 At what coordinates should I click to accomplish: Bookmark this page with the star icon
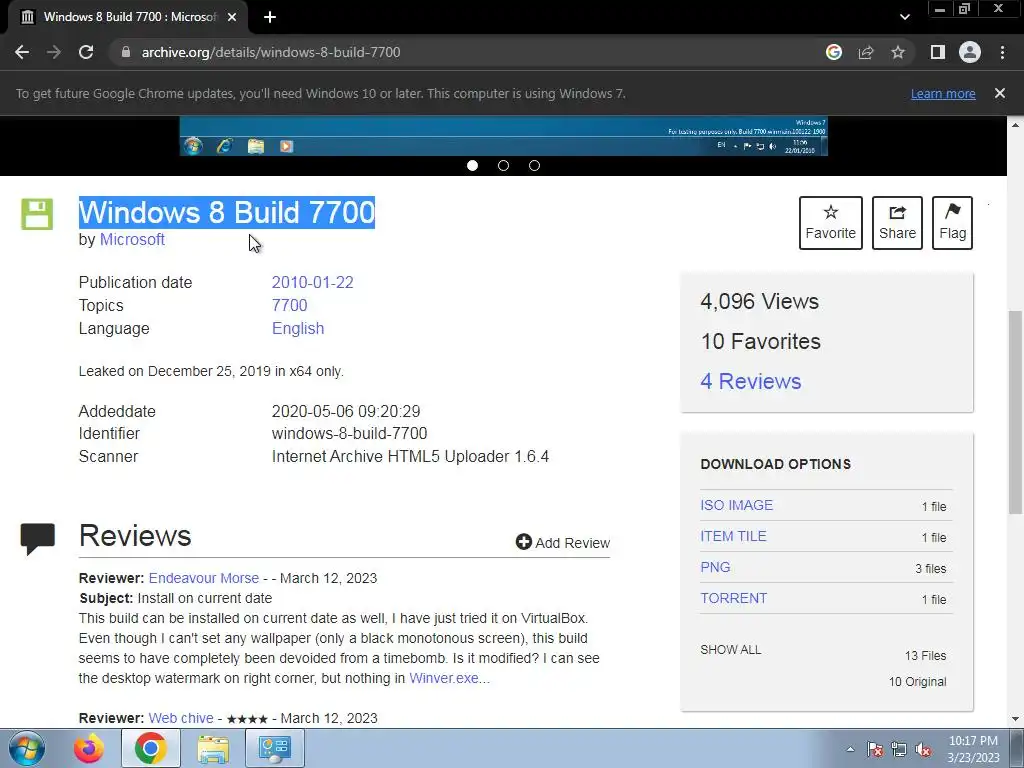tap(898, 52)
